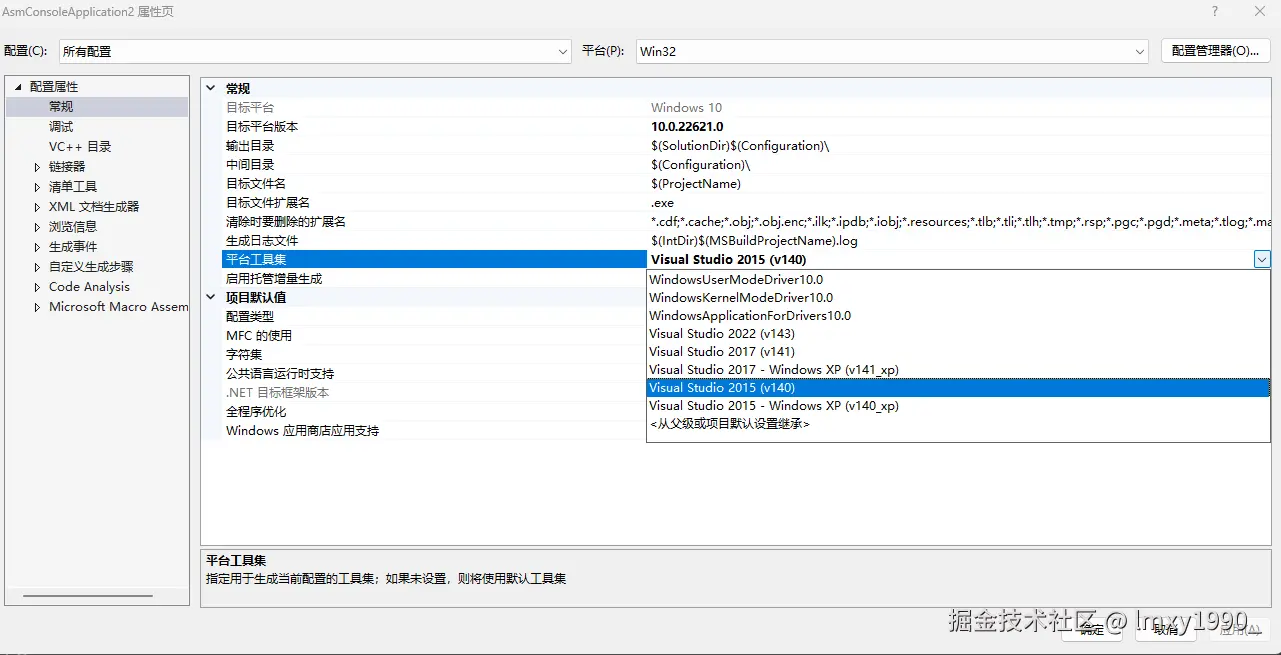Screen dimensions: 1281x655
Task: Choose Visual Studio 2015 - Windows XP (v140_xp)
Action: 958,406
